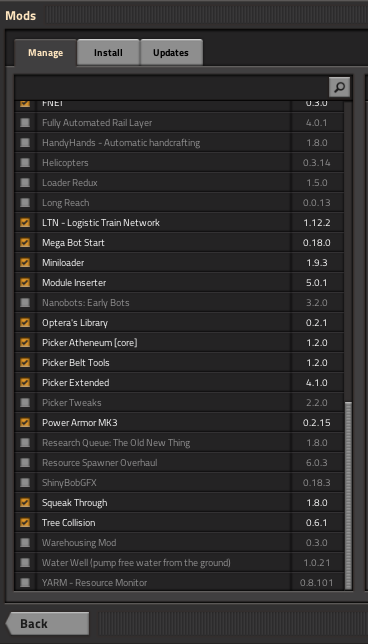Enable HandyHands automatic handcrafting checkbox
The image size is (368, 644).
25,143
